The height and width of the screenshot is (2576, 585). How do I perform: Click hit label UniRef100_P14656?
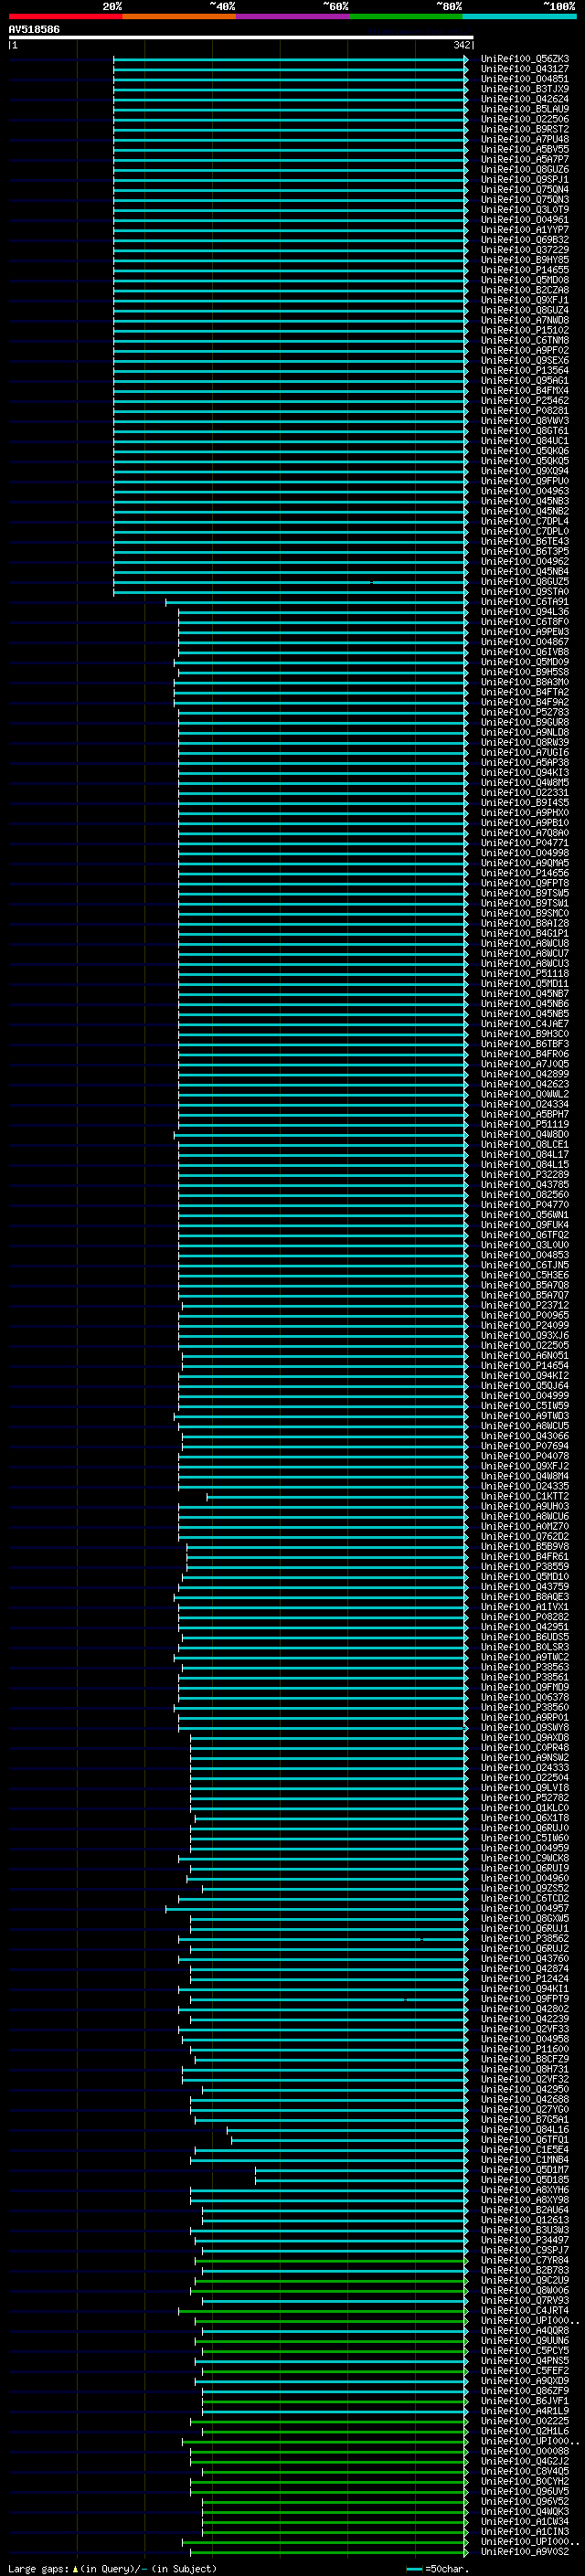click(x=525, y=873)
